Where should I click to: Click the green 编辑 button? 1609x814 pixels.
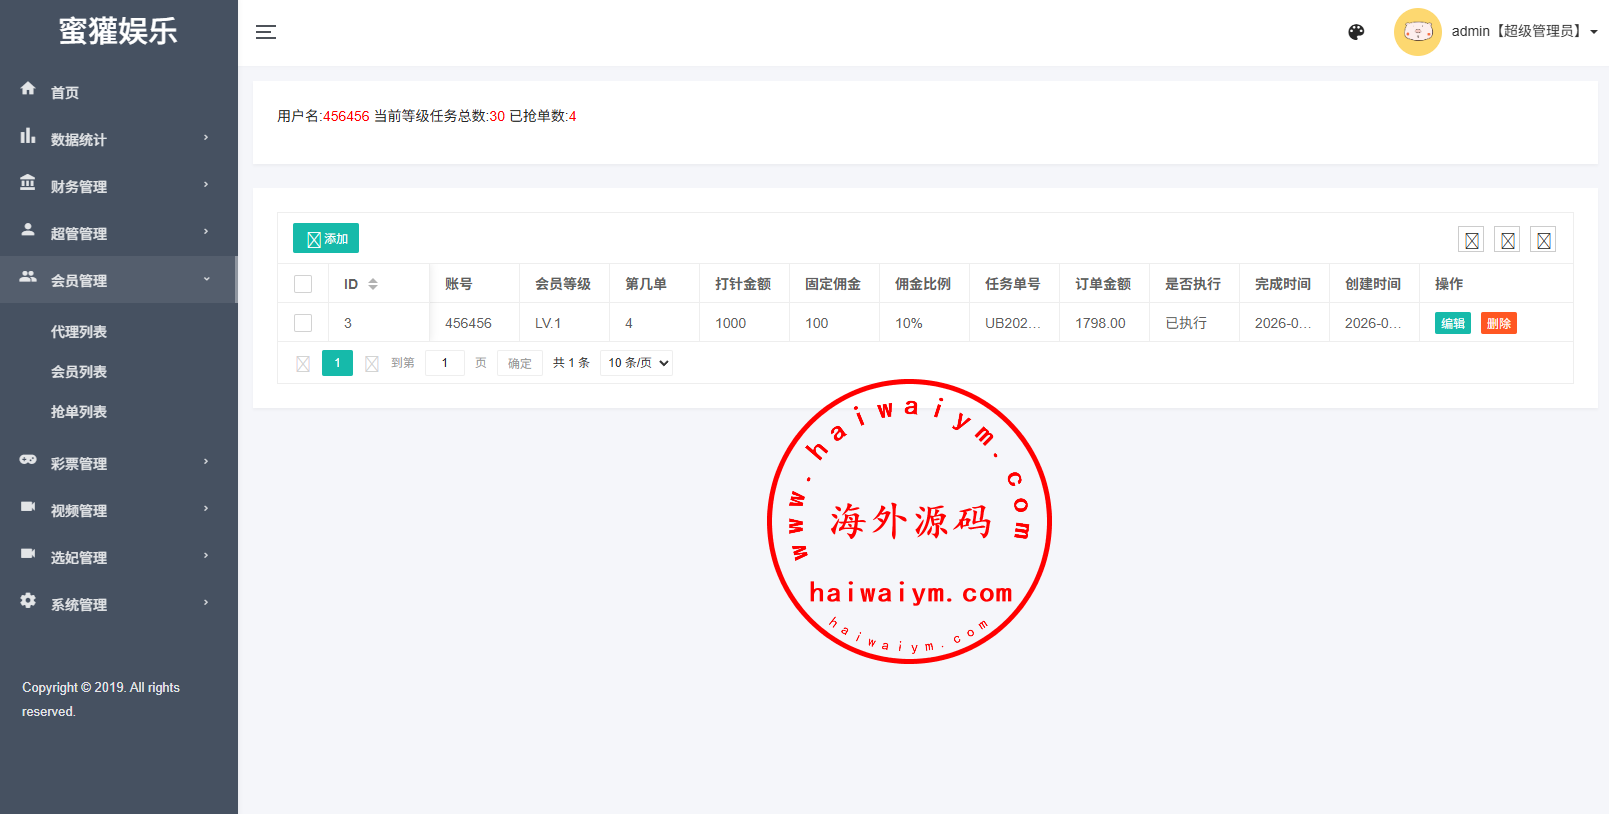(1452, 323)
